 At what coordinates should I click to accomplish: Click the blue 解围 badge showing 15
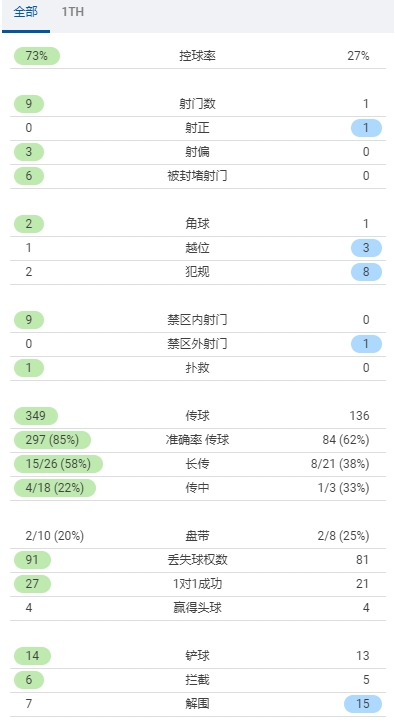click(x=363, y=704)
